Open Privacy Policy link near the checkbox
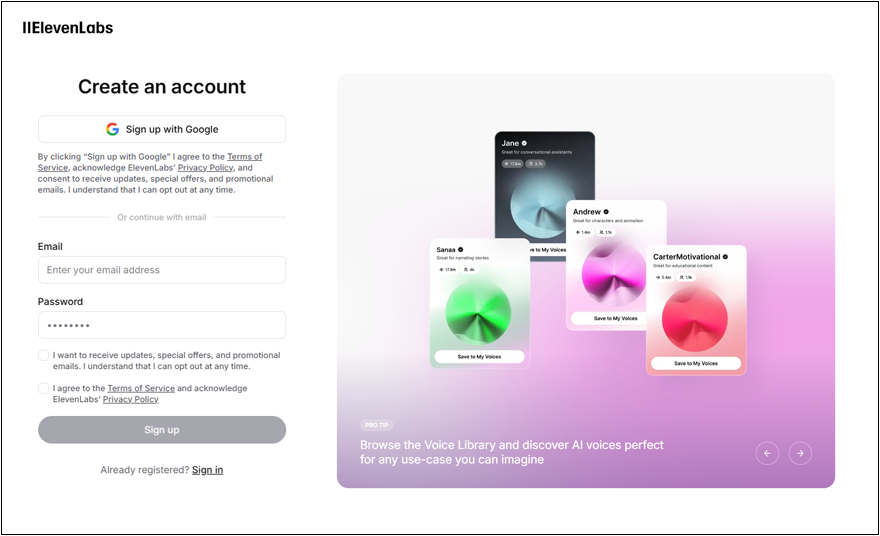The height and width of the screenshot is (536, 880). tap(130, 399)
